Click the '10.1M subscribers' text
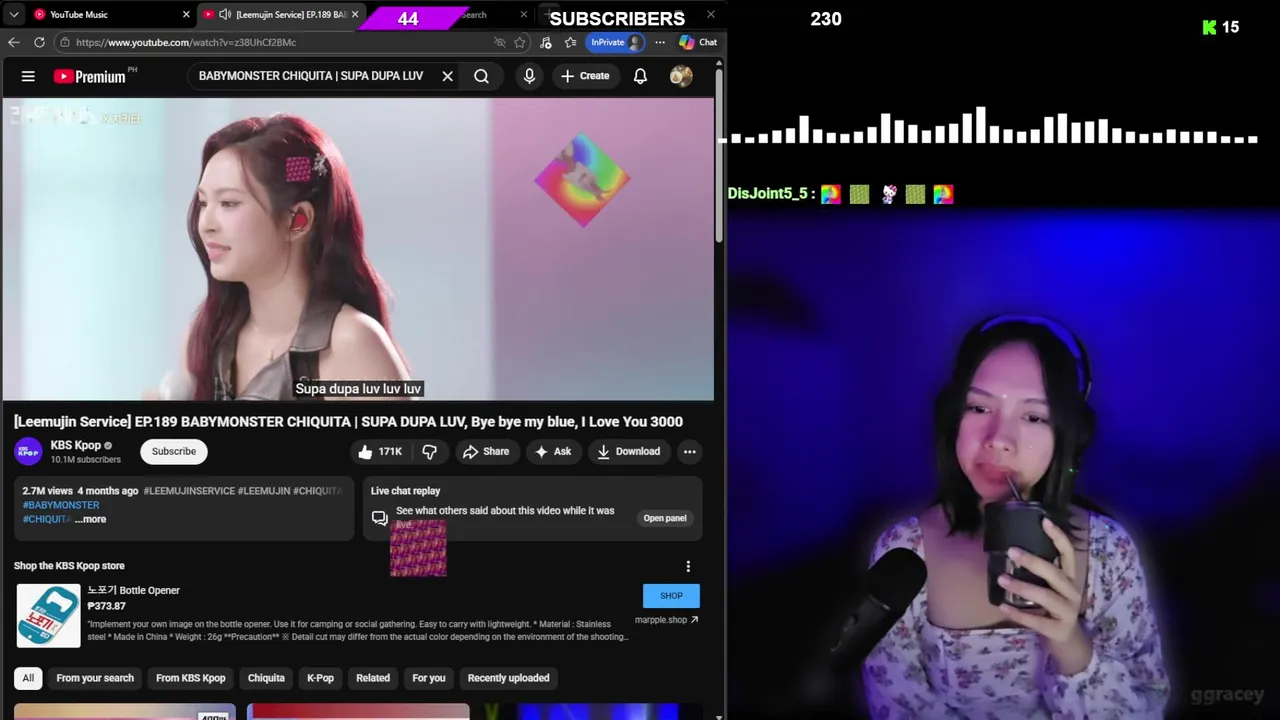The width and height of the screenshot is (1280, 720). click(x=86, y=460)
